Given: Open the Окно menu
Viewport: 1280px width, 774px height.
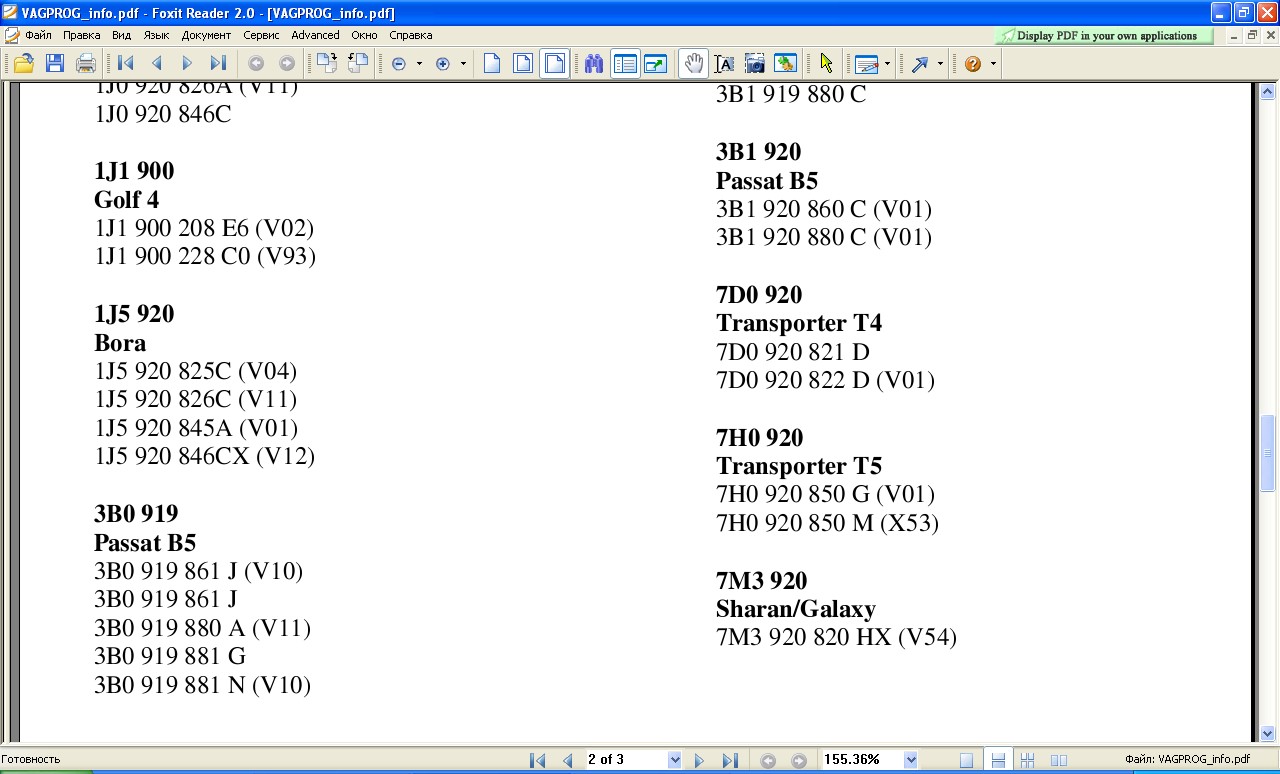Looking at the screenshot, I should (365, 35).
